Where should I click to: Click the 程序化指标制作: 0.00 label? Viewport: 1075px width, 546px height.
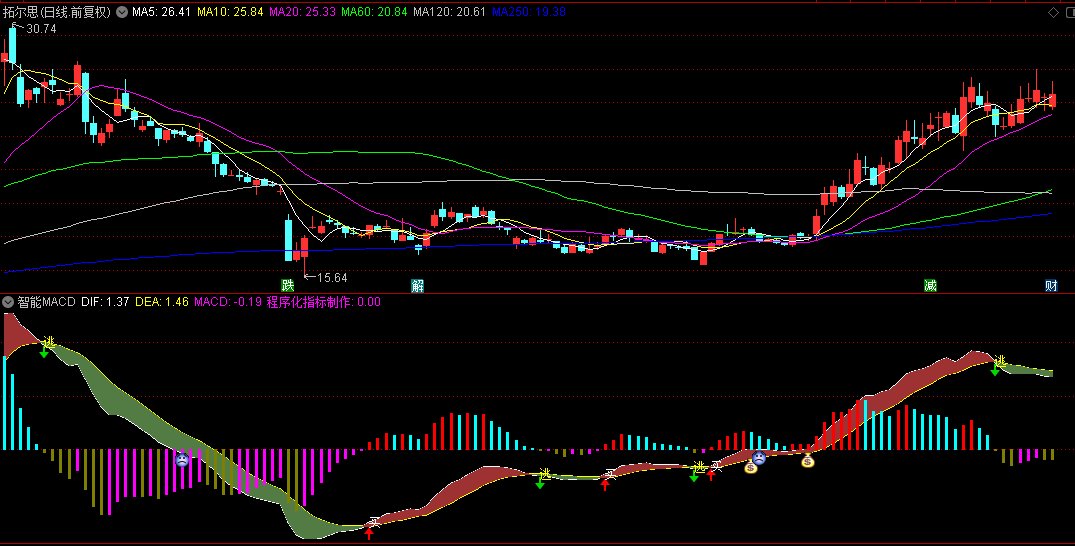click(x=324, y=302)
